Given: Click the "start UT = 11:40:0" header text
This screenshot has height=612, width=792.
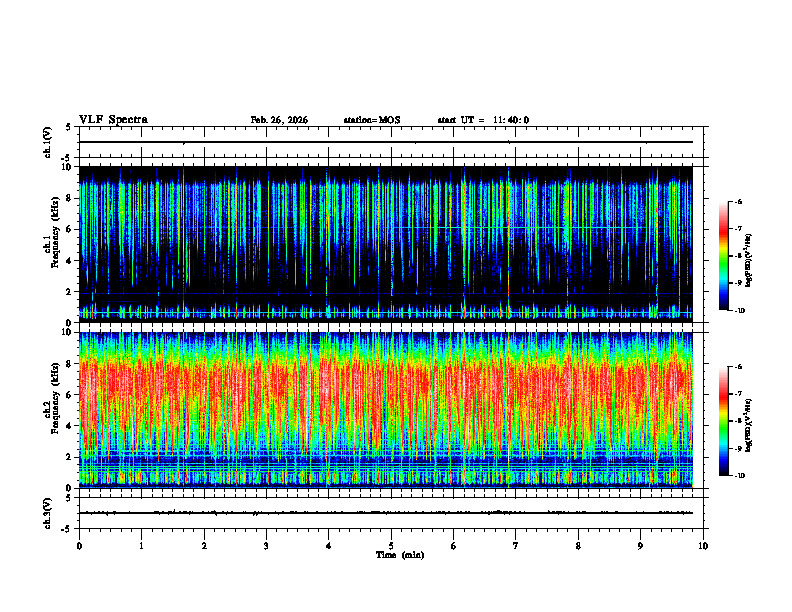Looking at the screenshot, I should pyautogui.click(x=483, y=120).
